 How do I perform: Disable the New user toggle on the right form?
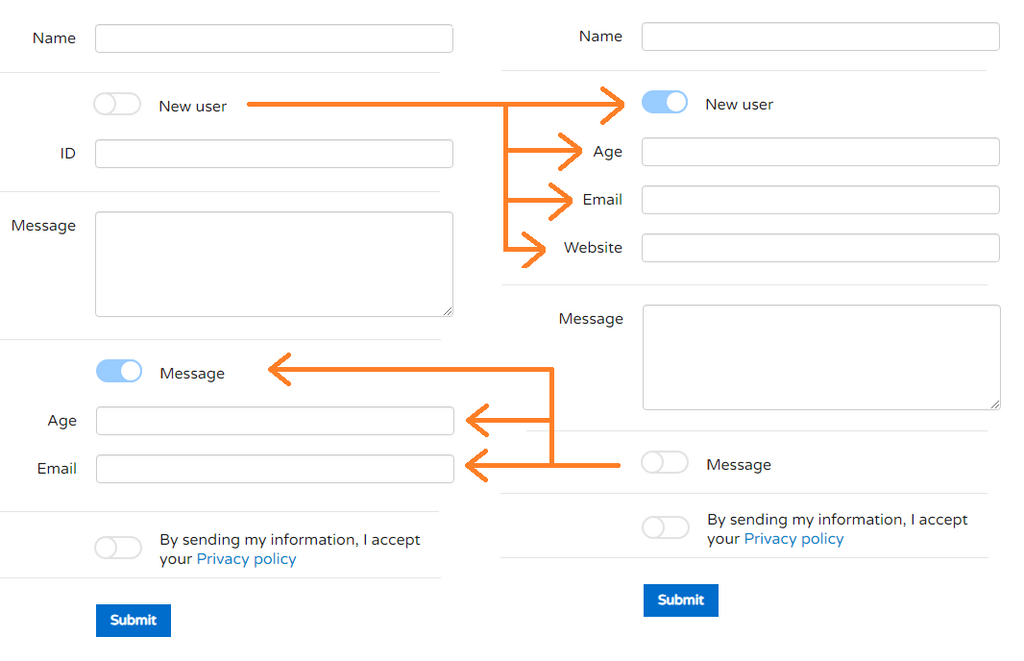pyautogui.click(x=664, y=102)
